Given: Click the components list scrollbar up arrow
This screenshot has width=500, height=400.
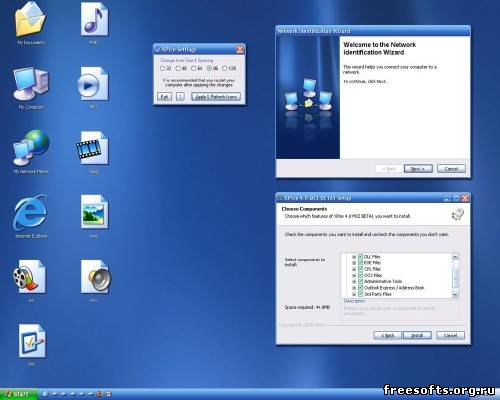Looking at the screenshot, I should (x=455, y=257).
